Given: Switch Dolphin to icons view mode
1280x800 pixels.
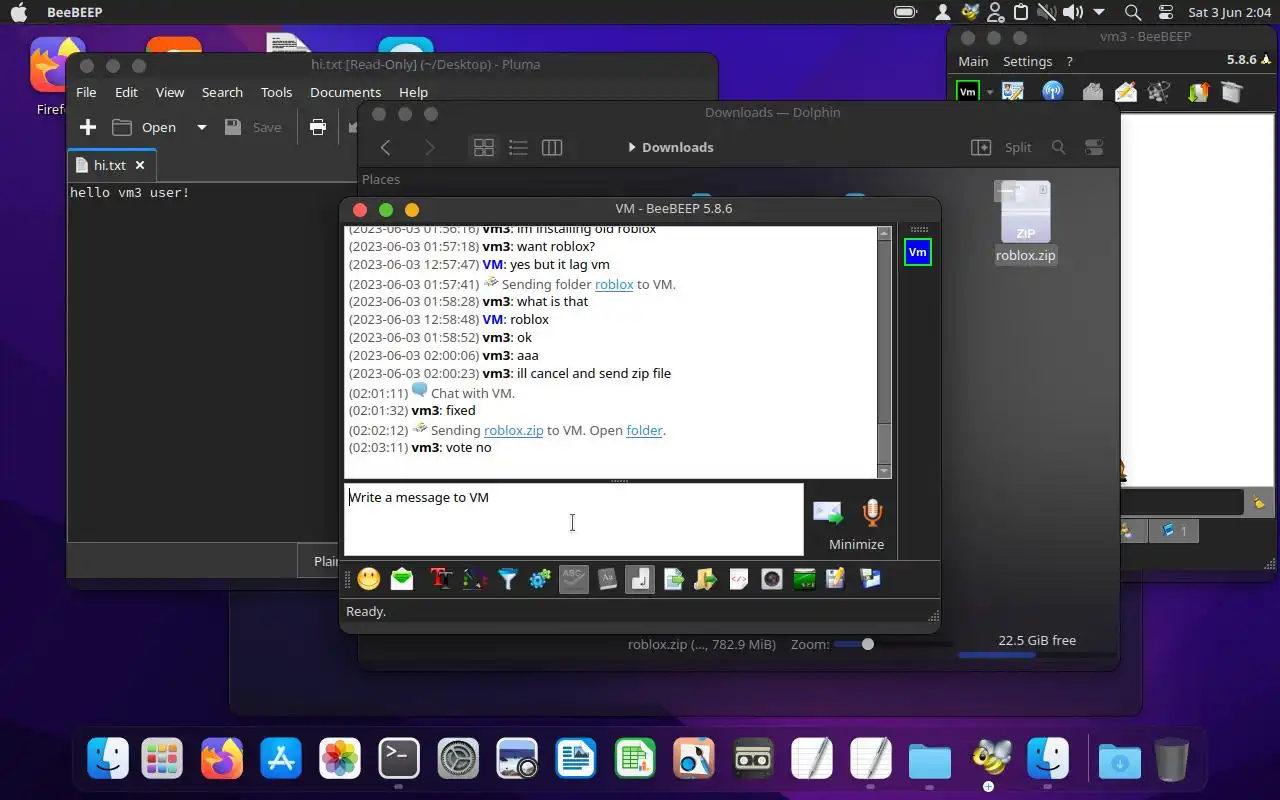Looking at the screenshot, I should 484,147.
